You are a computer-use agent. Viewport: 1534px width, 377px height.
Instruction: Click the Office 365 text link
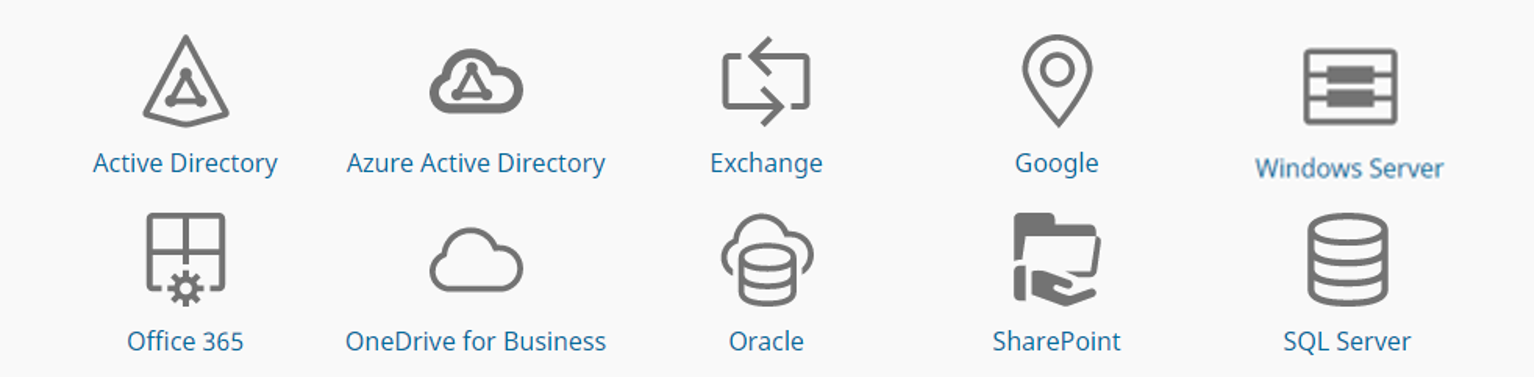[x=185, y=342]
